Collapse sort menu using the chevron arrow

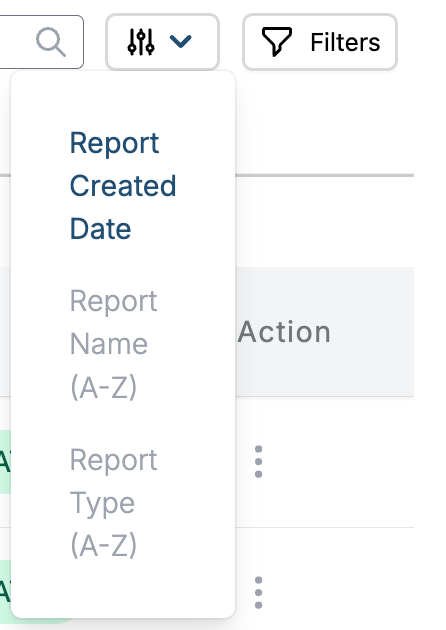point(181,41)
